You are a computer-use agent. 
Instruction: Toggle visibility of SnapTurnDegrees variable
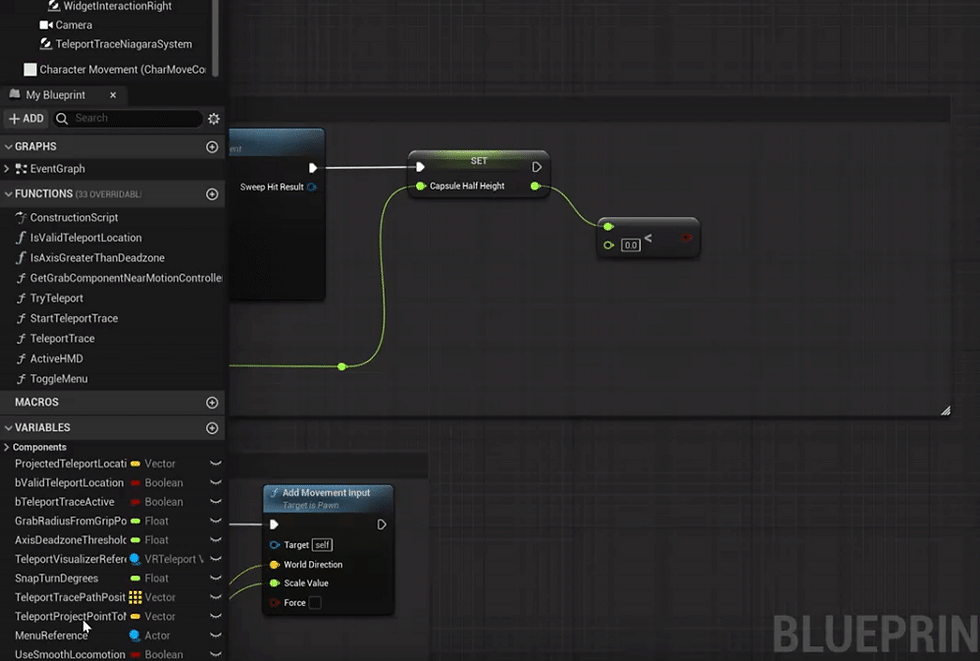216,578
